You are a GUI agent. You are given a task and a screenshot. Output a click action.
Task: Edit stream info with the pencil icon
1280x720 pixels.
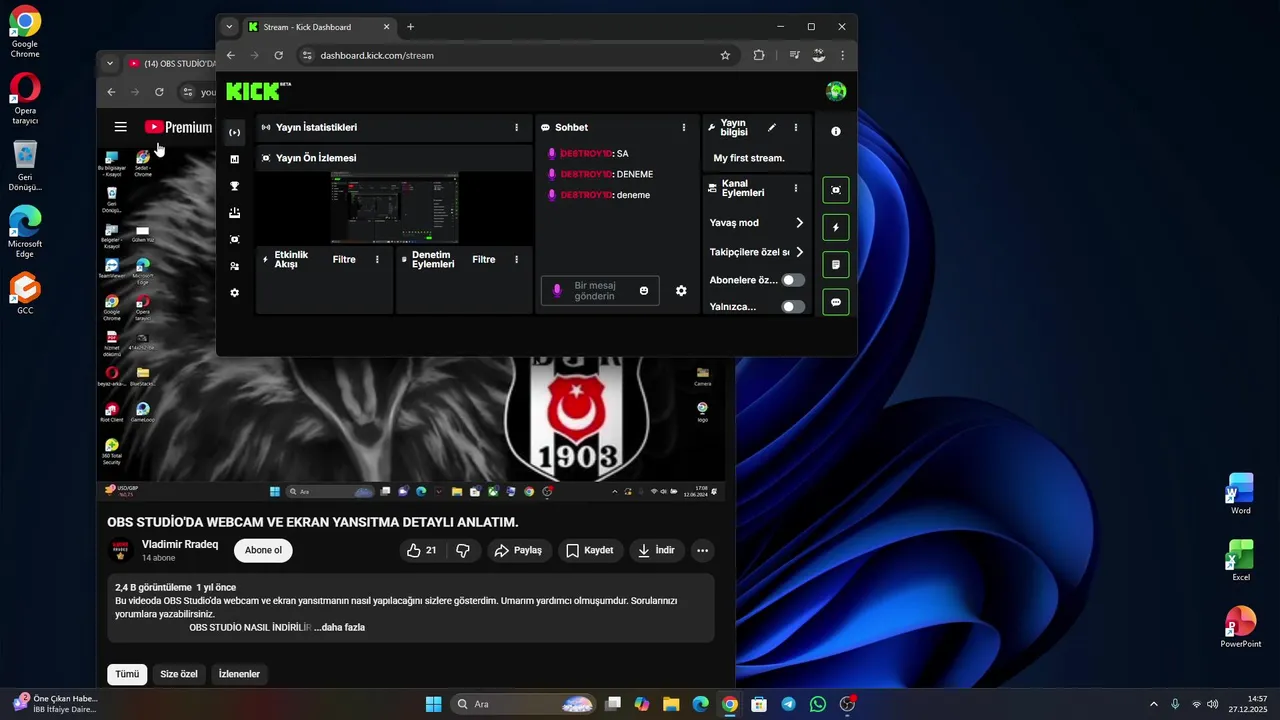[x=771, y=127]
